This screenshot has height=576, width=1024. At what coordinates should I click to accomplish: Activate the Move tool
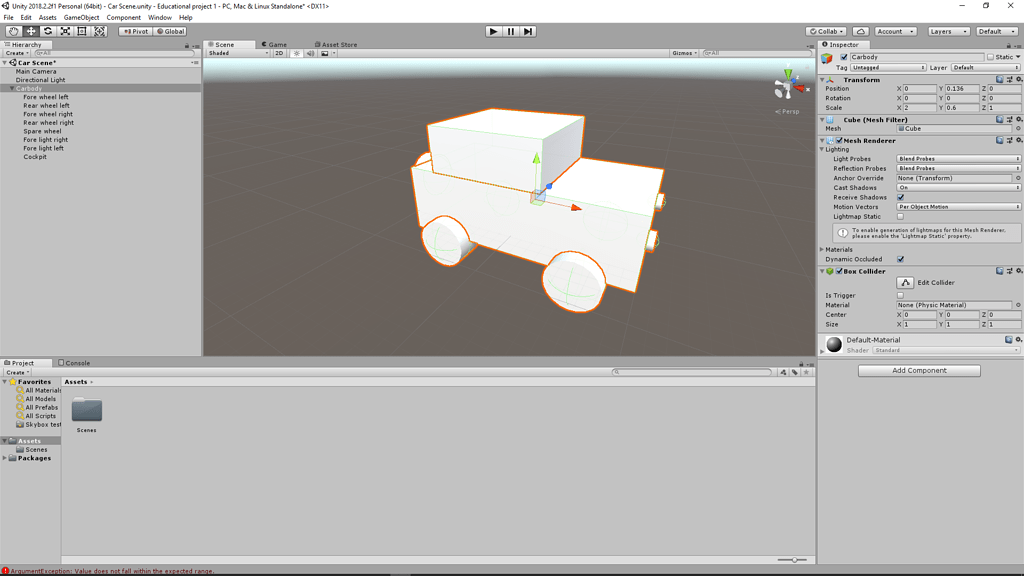pyautogui.click(x=31, y=31)
